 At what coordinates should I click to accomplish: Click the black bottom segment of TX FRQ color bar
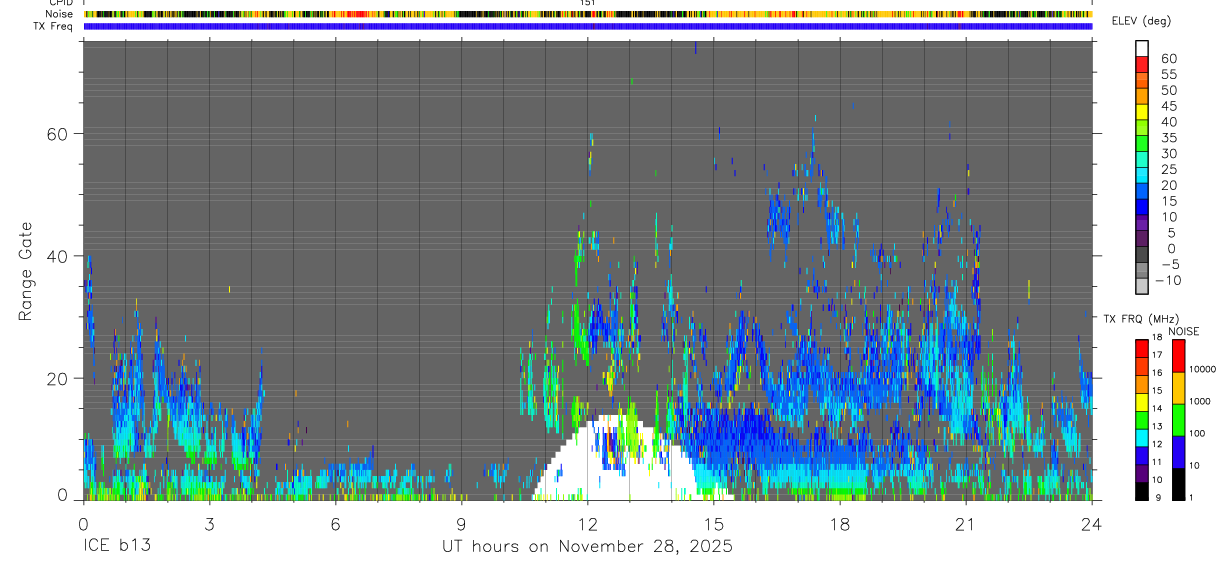click(1142, 490)
